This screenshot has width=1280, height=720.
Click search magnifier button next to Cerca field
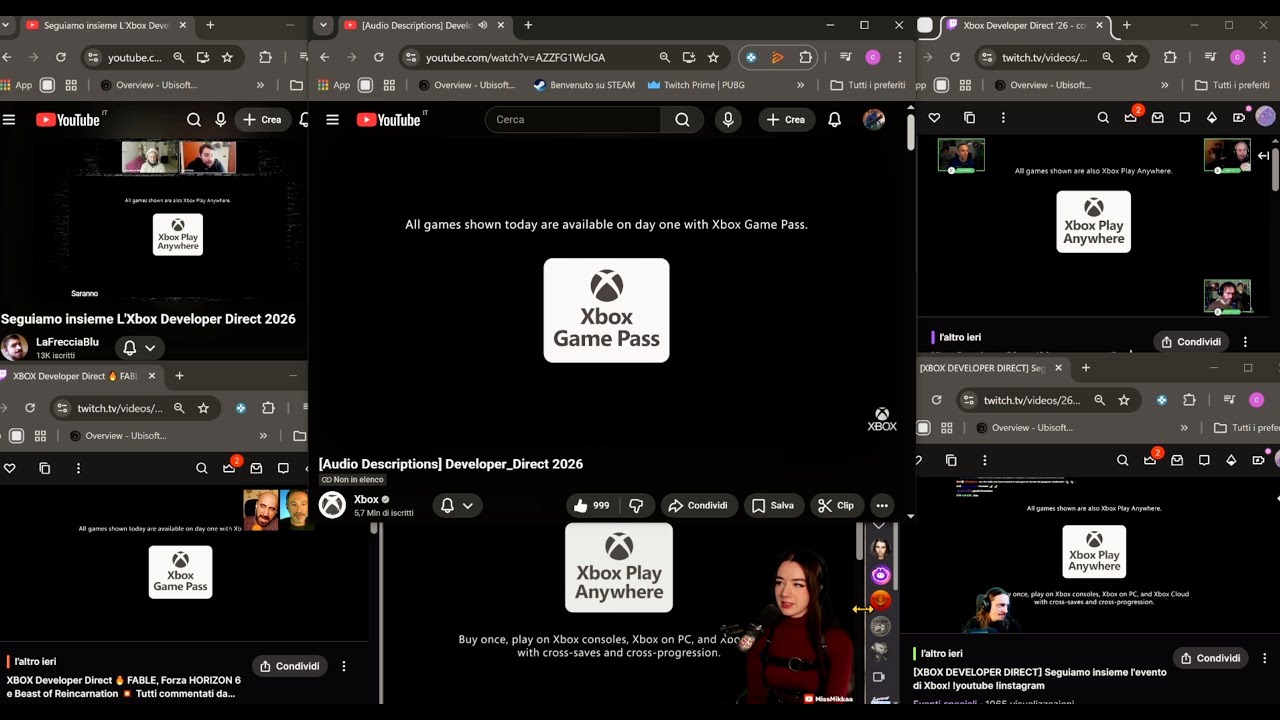[682, 120]
